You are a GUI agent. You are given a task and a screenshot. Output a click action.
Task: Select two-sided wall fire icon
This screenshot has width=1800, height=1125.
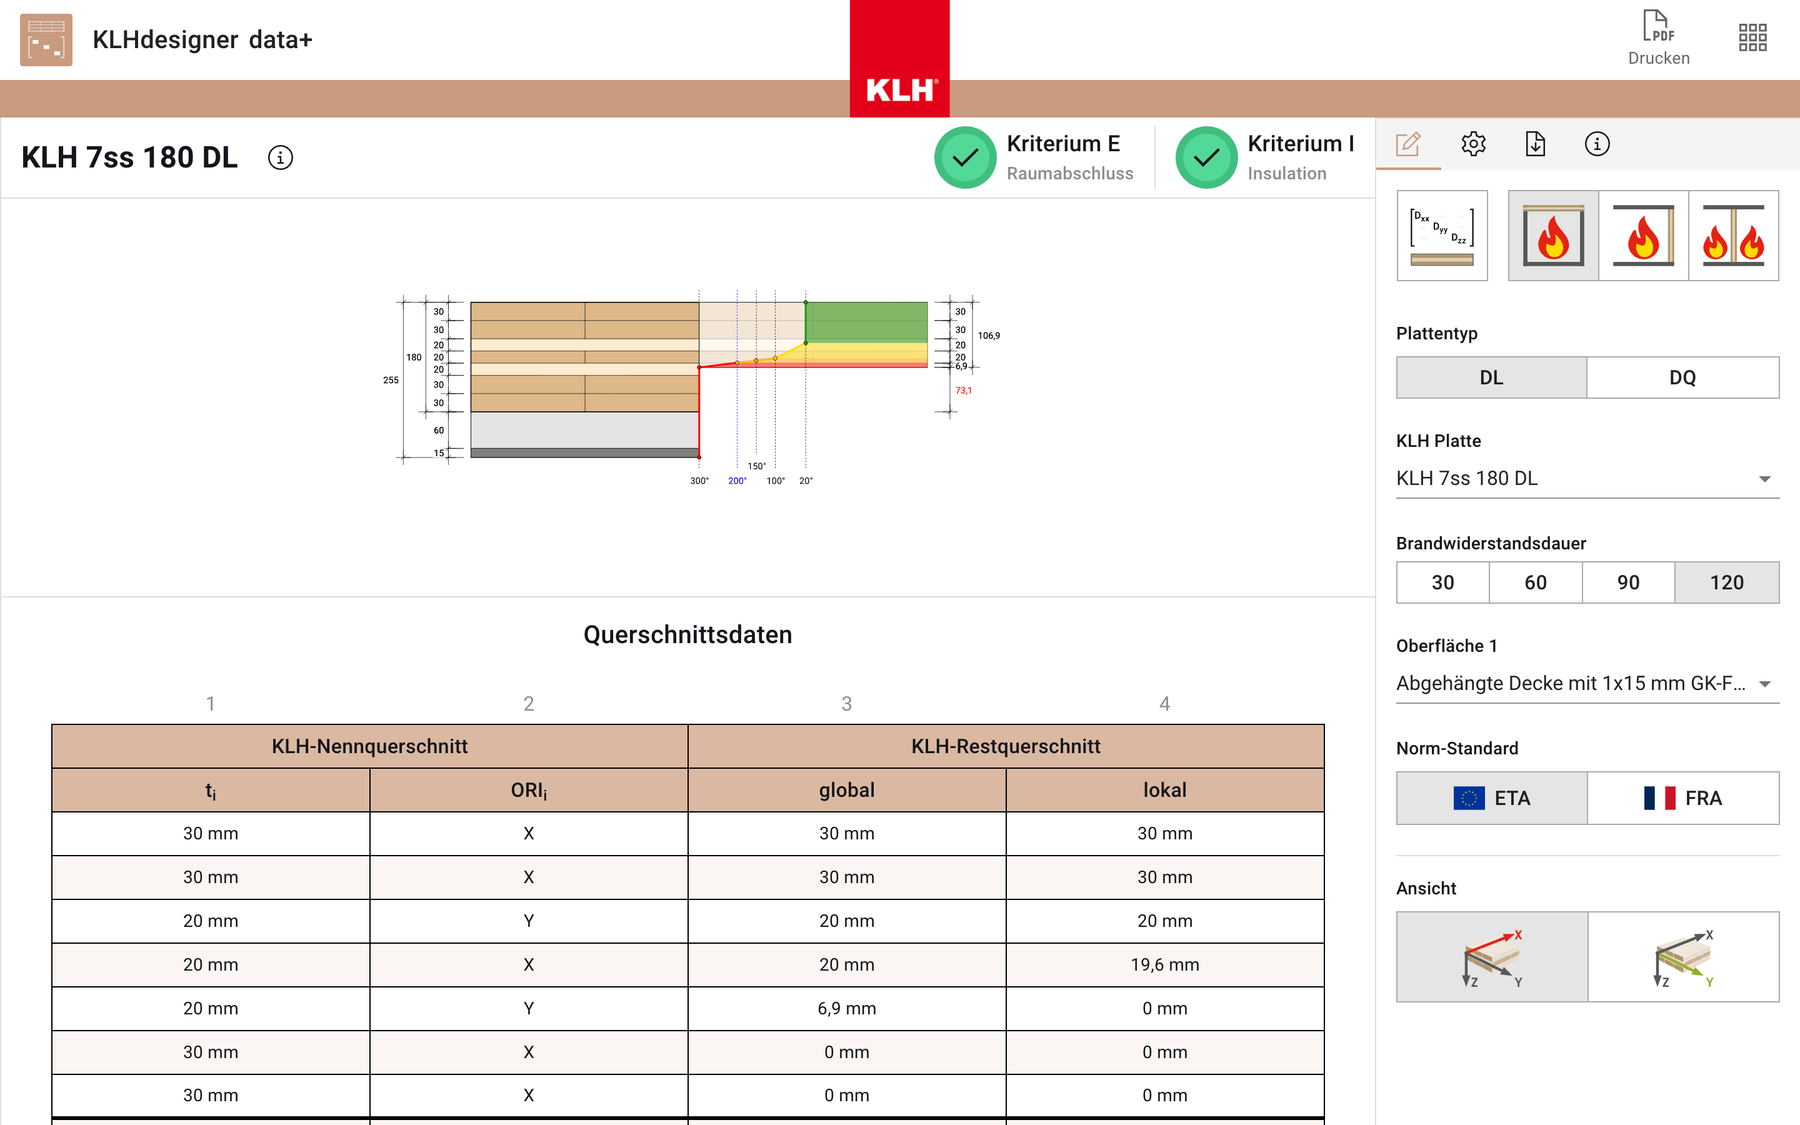click(1733, 236)
